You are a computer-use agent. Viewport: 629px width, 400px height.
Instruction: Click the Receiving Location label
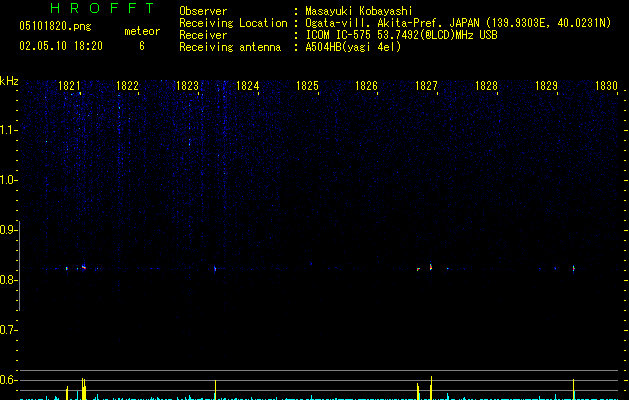point(233,23)
